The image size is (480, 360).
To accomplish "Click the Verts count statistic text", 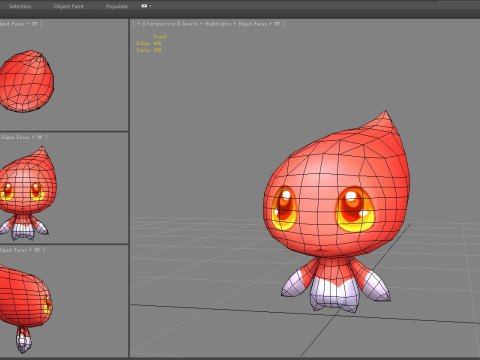I will (x=149, y=50).
